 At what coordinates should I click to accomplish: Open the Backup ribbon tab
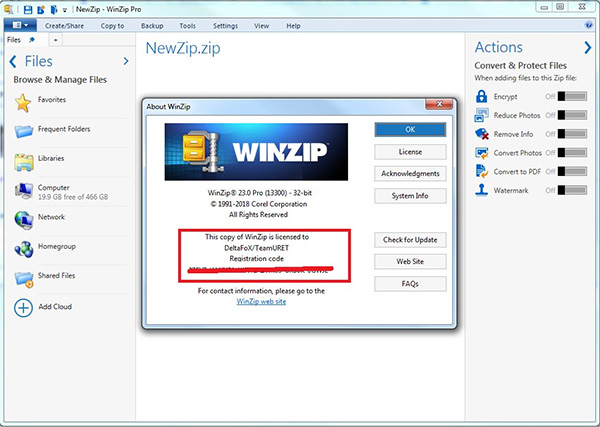pyautogui.click(x=152, y=26)
